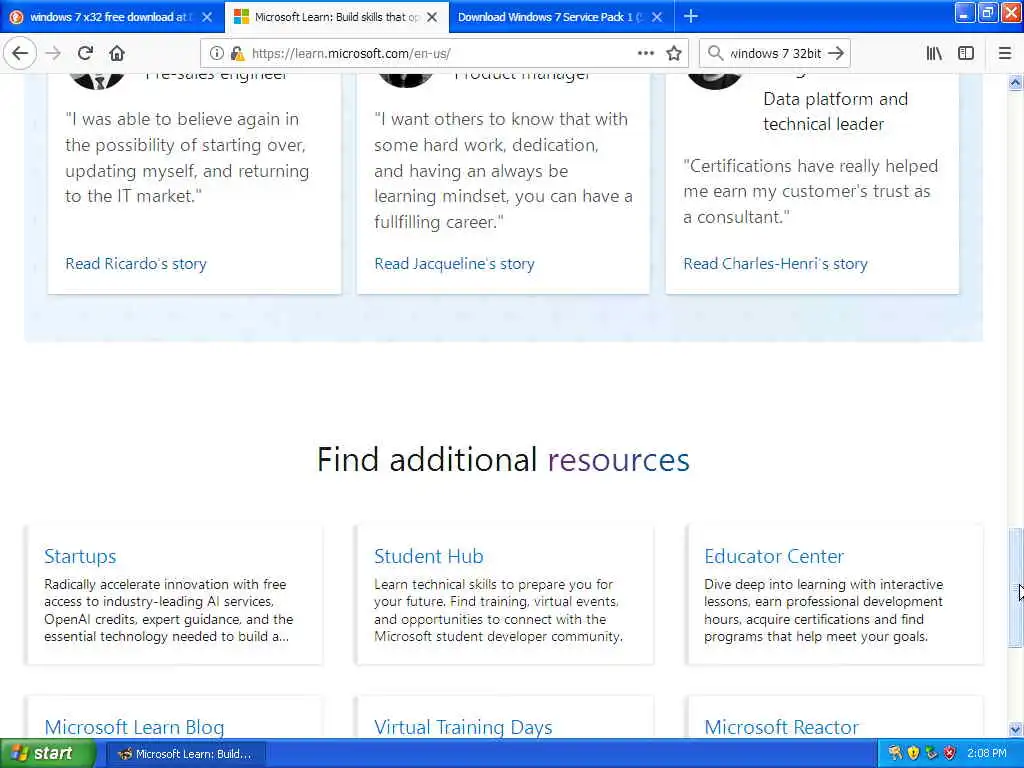Open the Library icon in toolbar
This screenshot has height=768, width=1024.
coord(934,54)
